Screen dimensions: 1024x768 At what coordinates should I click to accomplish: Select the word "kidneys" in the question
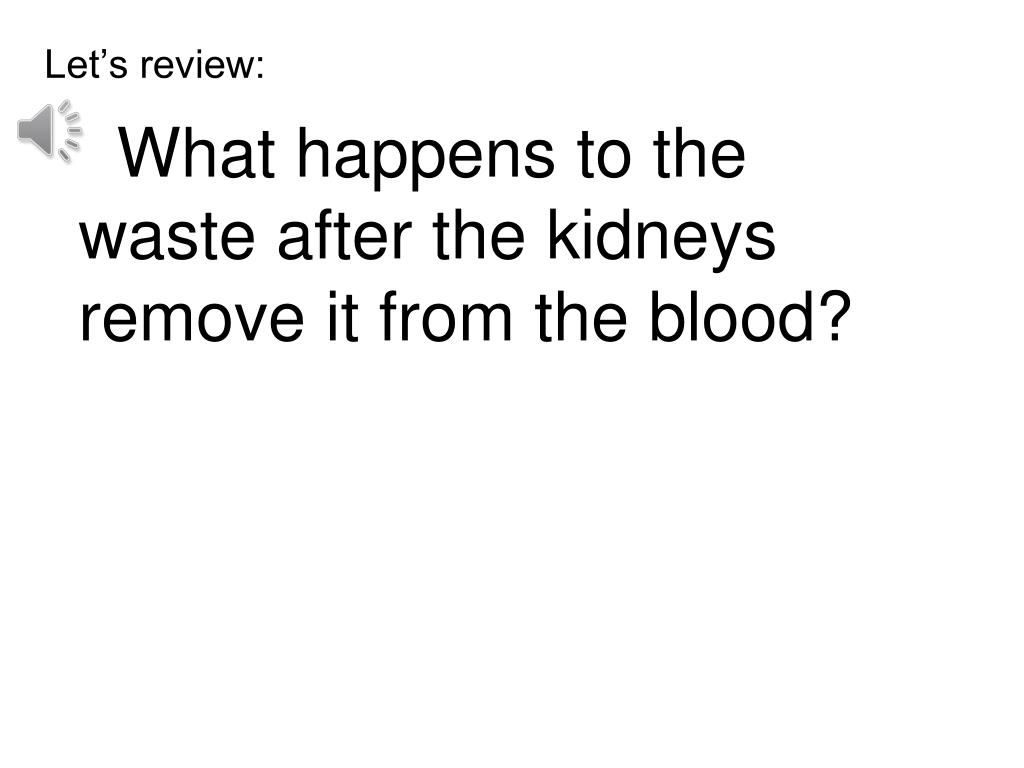tap(662, 238)
